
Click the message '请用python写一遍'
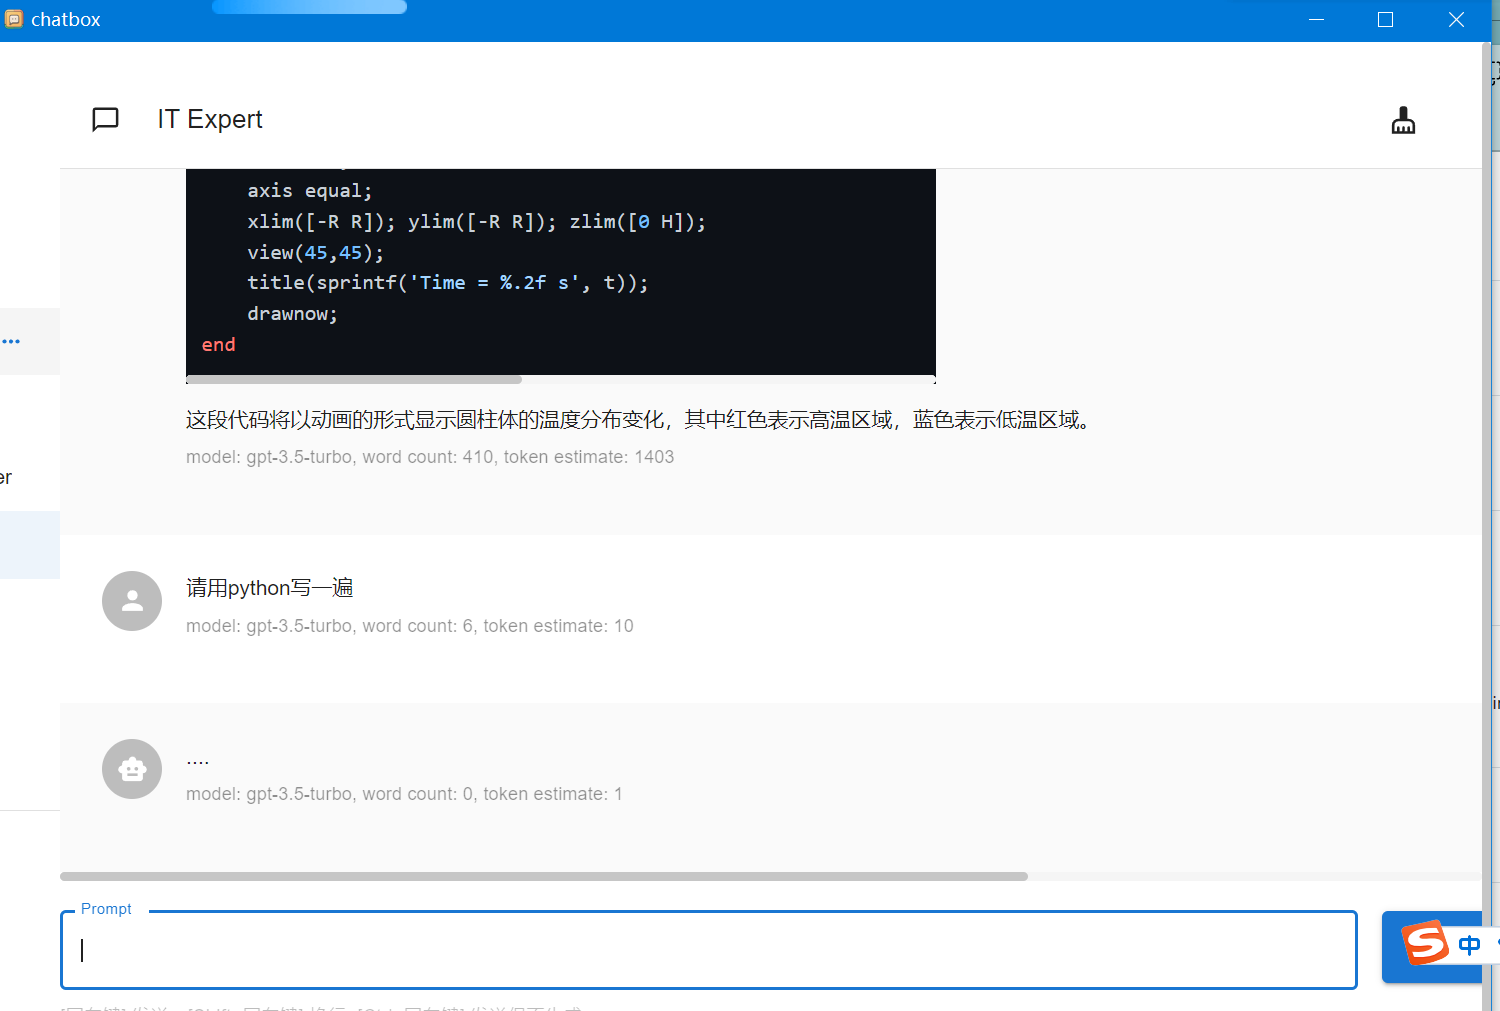[x=269, y=587]
